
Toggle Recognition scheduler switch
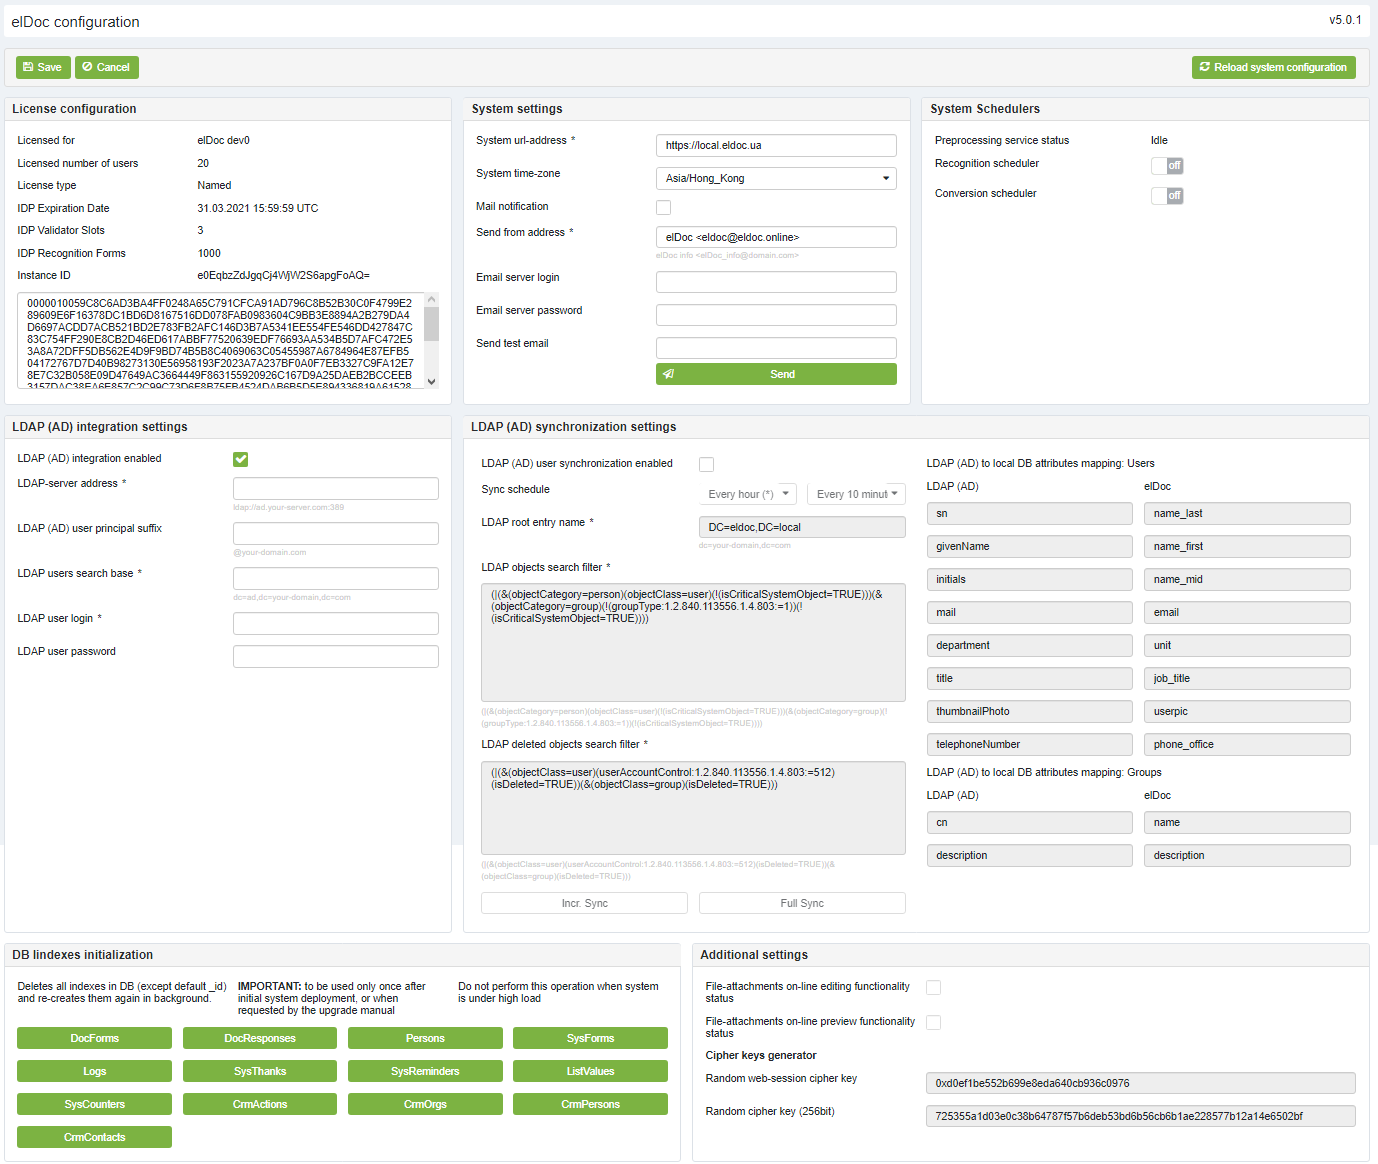coord(1167,165)
